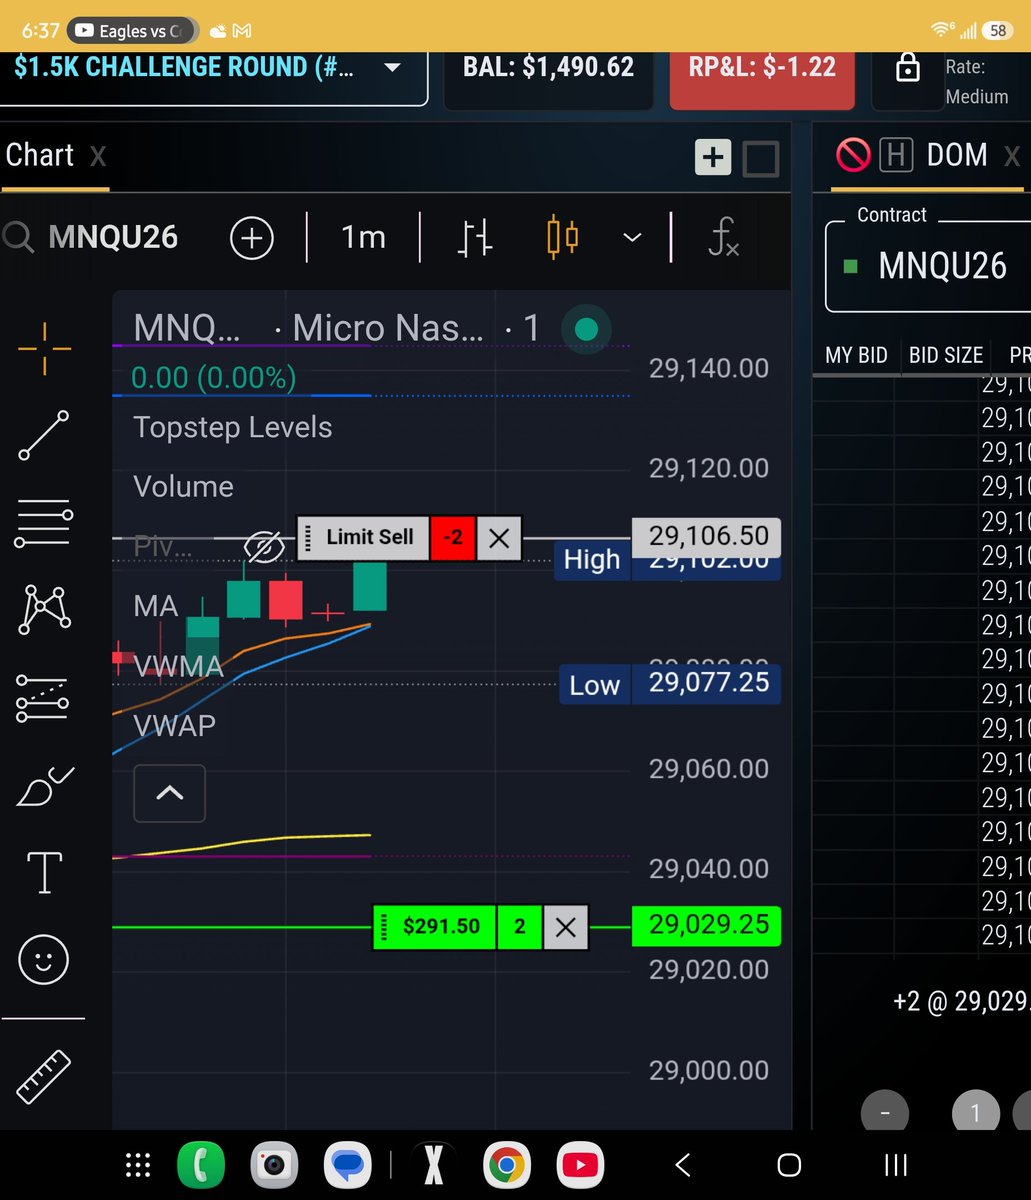Image resolution: width=1031 pixels, height=1200 pixels.
Task: Open the indicators fx menu
Action: pyautogui.click(x=723, y=237)
